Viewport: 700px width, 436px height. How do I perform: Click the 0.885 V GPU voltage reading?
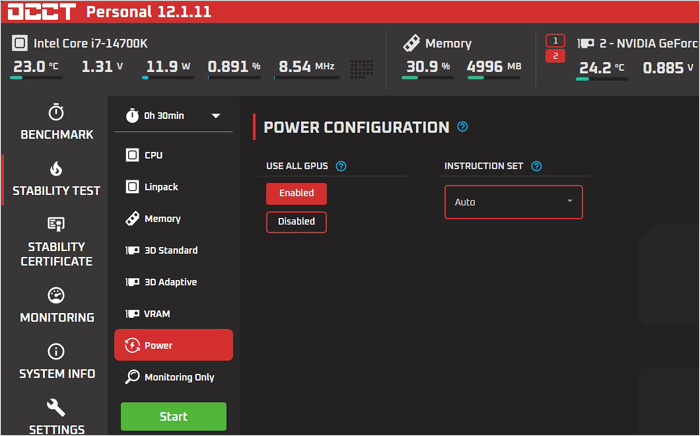click(668, 68)
